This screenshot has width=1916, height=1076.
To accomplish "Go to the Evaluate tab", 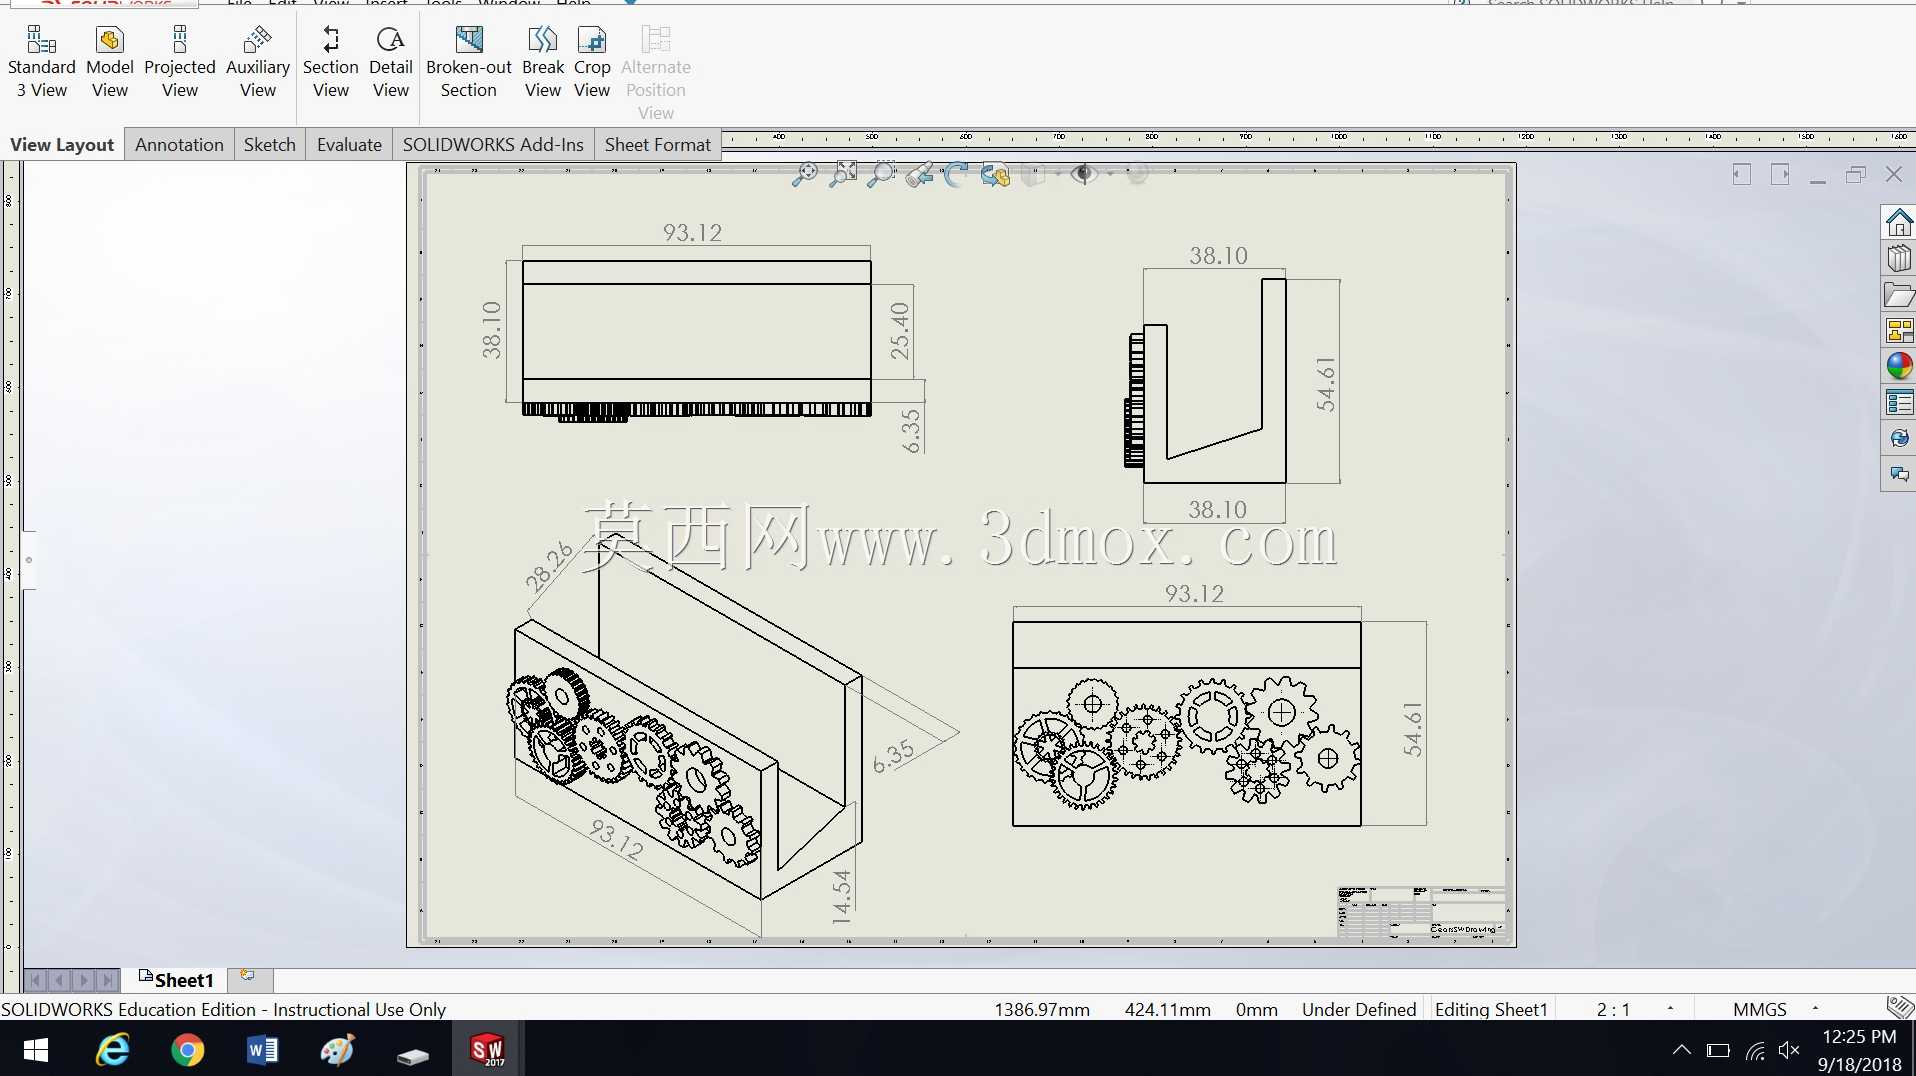I will (x=349, y=145).
